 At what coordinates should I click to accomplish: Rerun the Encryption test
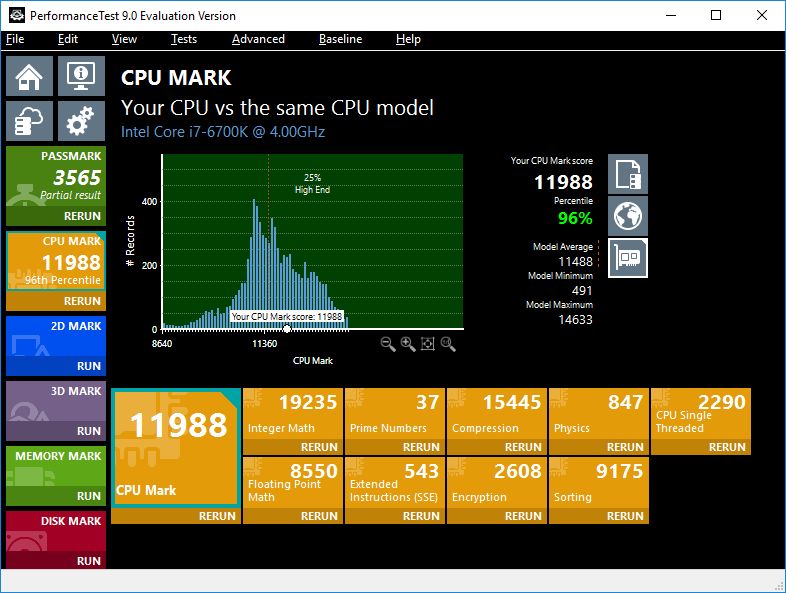point(497,516)
